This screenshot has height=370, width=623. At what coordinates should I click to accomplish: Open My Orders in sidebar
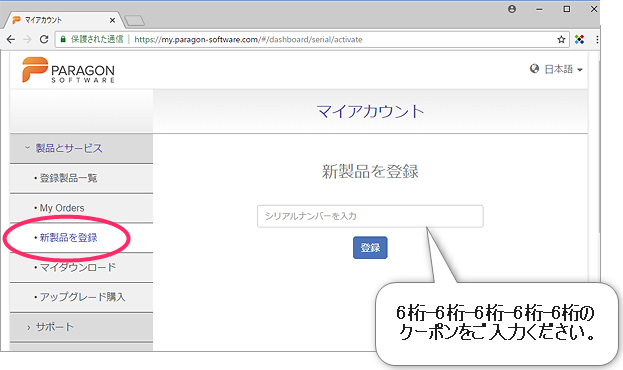[x=81, y=208]
